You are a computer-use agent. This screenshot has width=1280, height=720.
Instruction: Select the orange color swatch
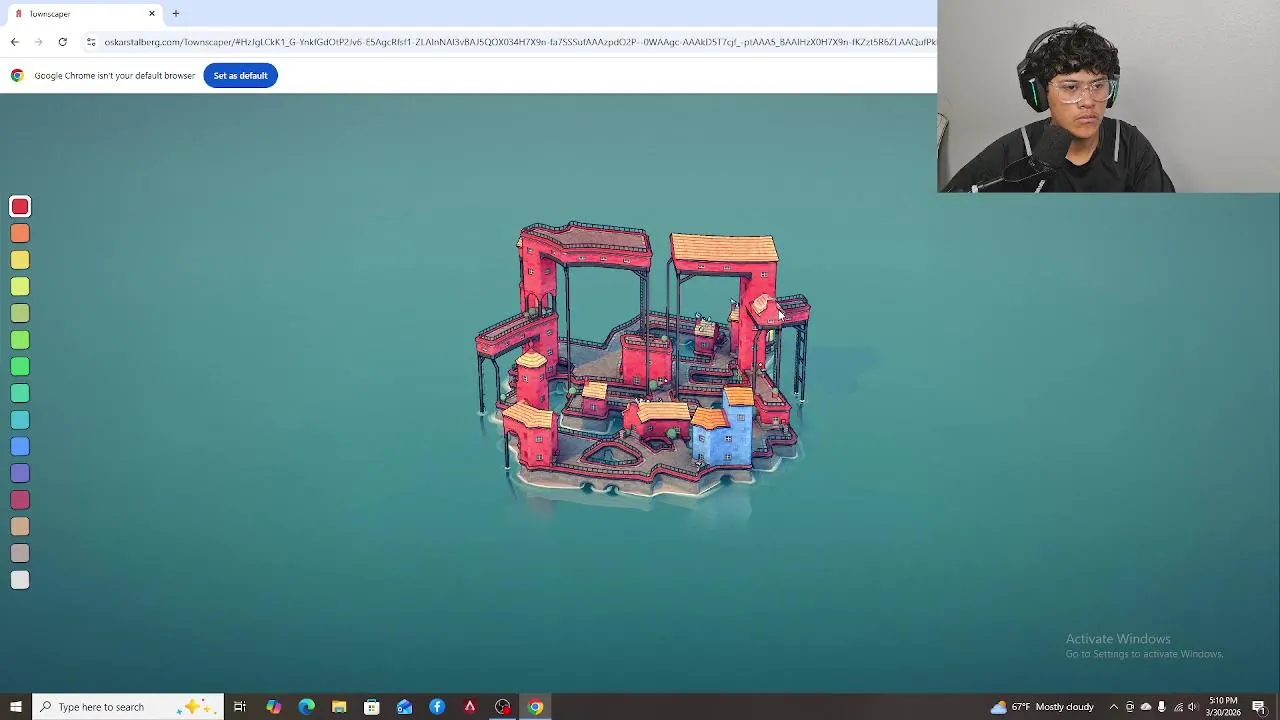pyautogui.click(x=20, y=233)
